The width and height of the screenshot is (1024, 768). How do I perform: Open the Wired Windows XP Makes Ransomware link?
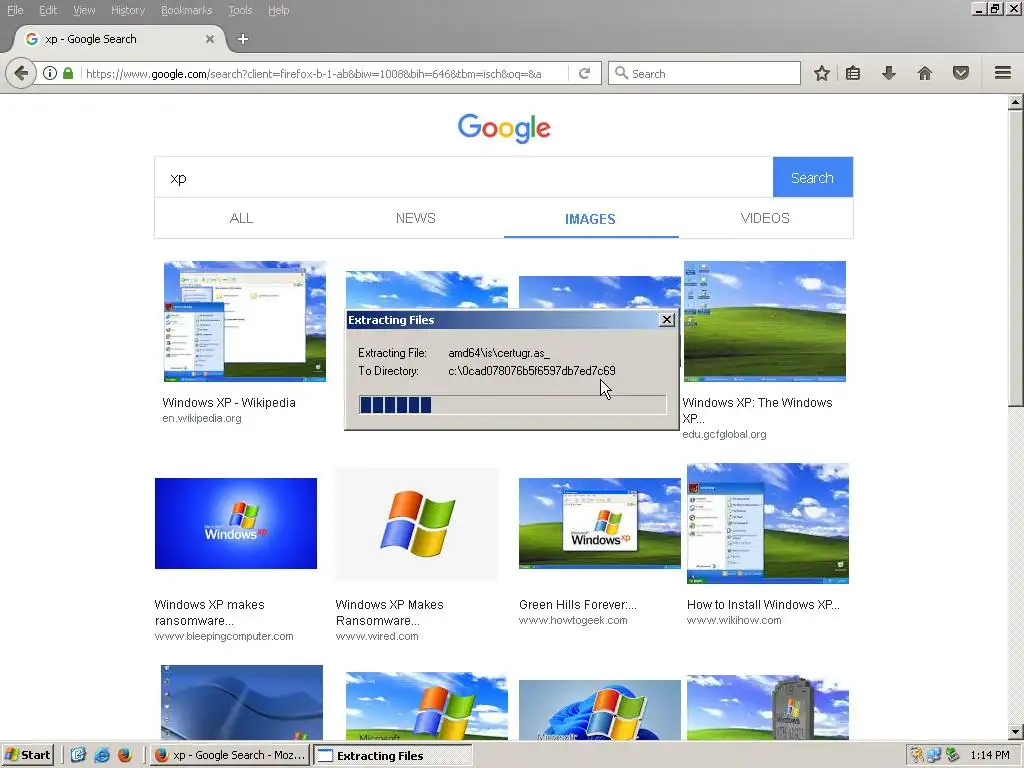click(389, 613)
